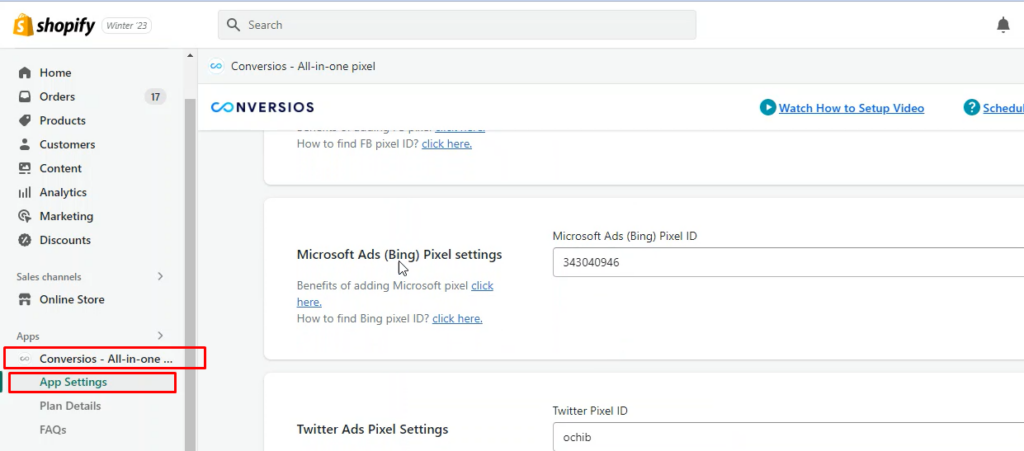Select Conversios - All-in-one app
This screenshot has width=1024, height=451.
pyautogui.click(x=105, y=358)
